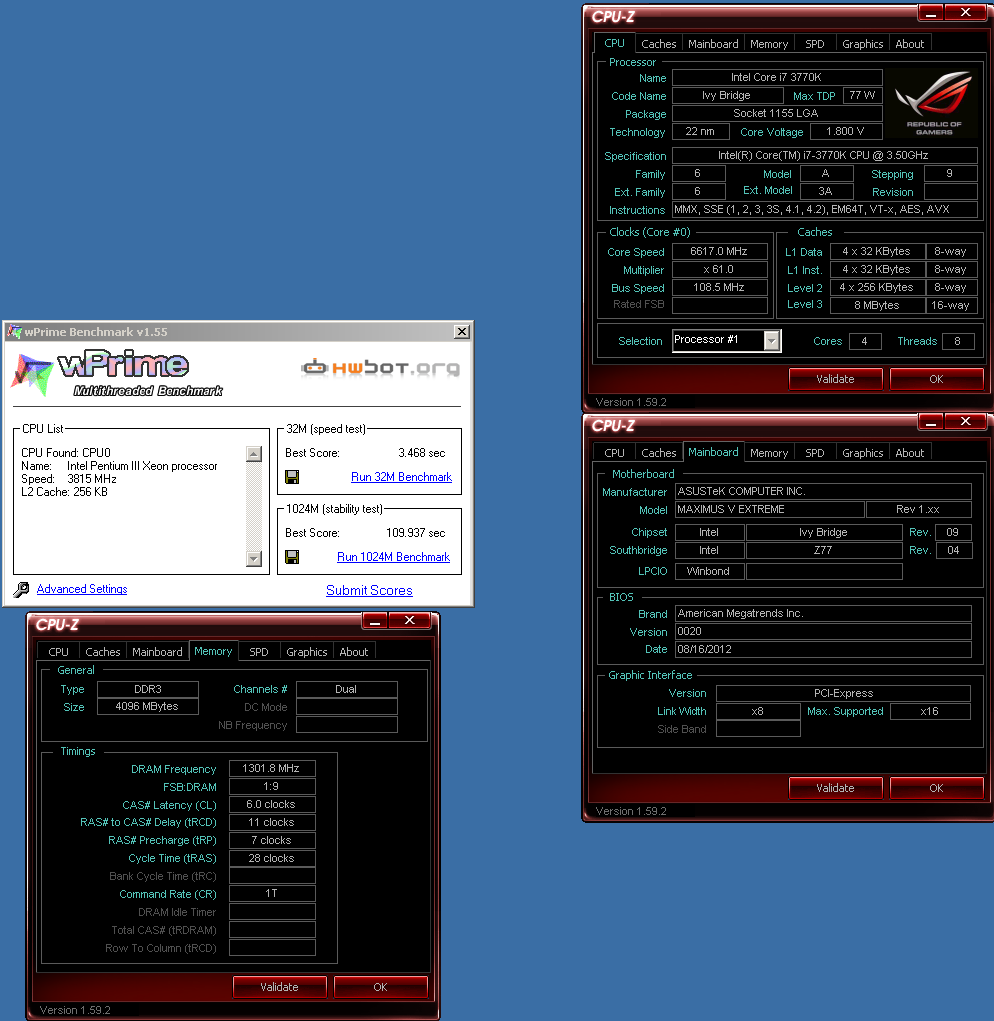994x1021 pixels.
Task: Minimize the CPU-Z CPU window
Action: [x=931, y=13]
